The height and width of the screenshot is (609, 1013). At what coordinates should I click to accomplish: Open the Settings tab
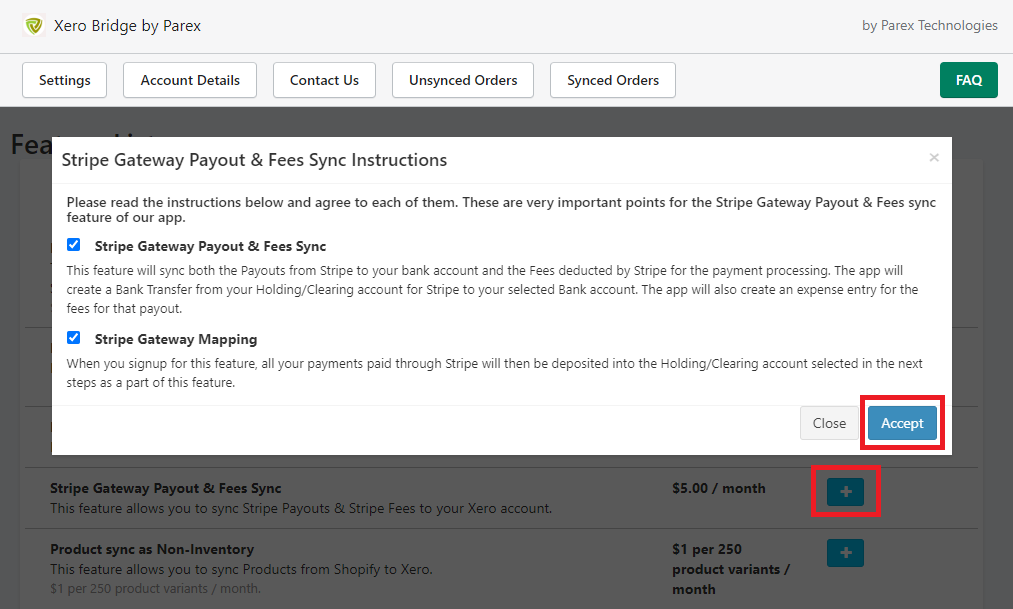65,80
